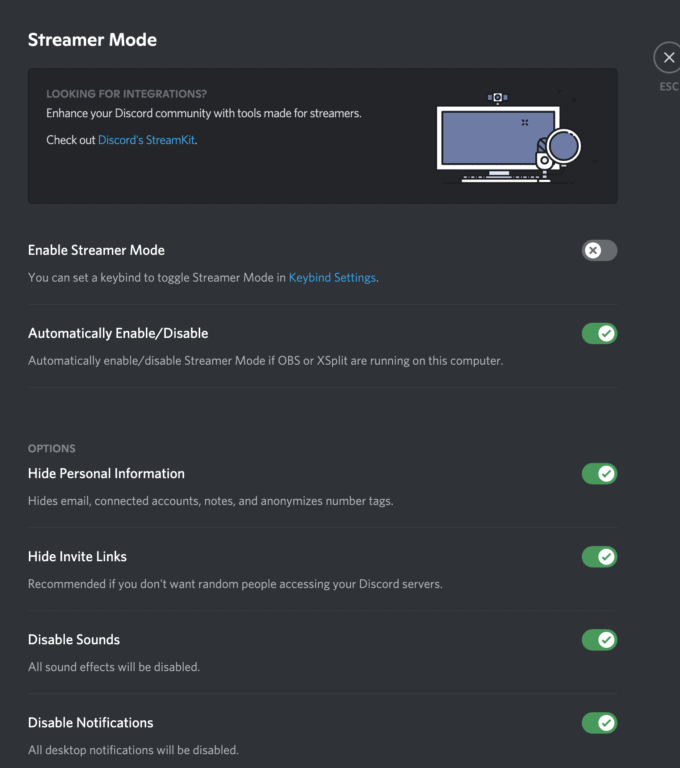Toggle the Disable Notifications switch
The height and width of the screenshot is (768, 680).
tap(599, 722)
